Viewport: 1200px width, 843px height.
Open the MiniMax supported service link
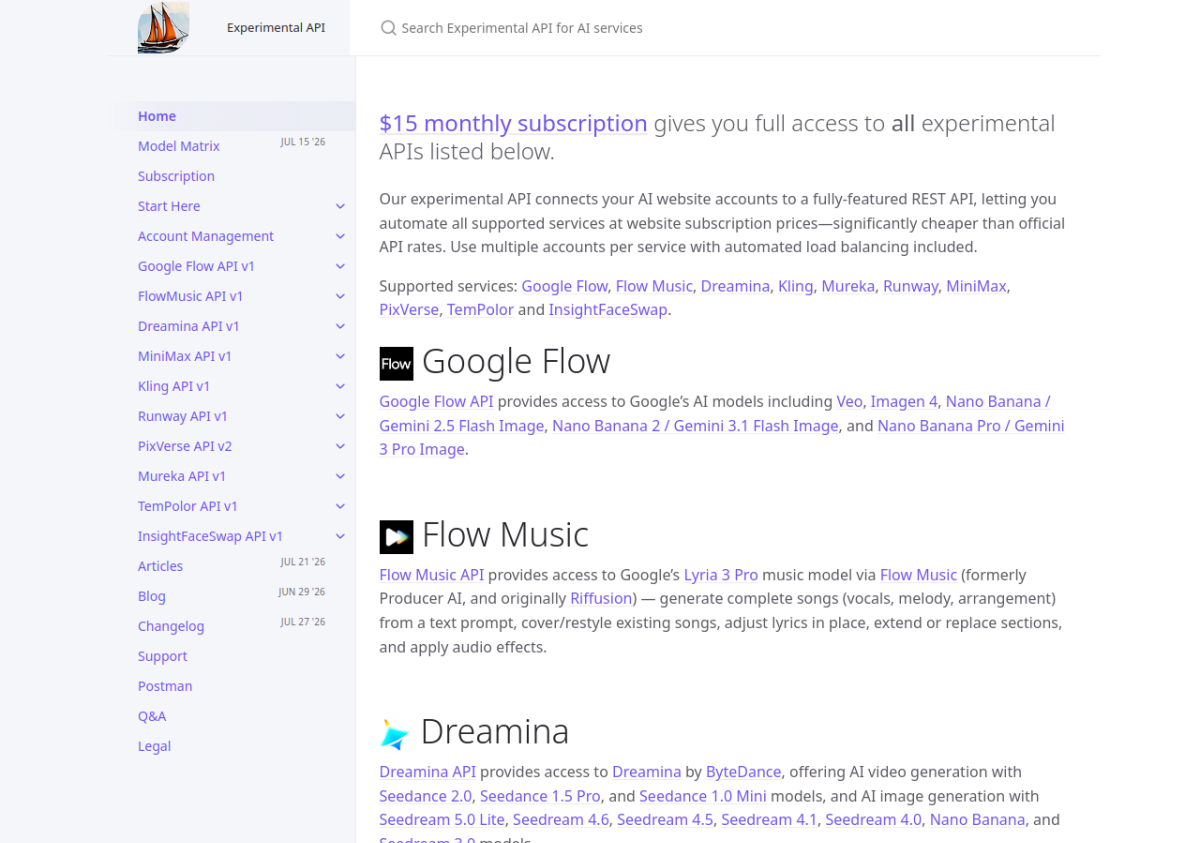tap(976, 286)
